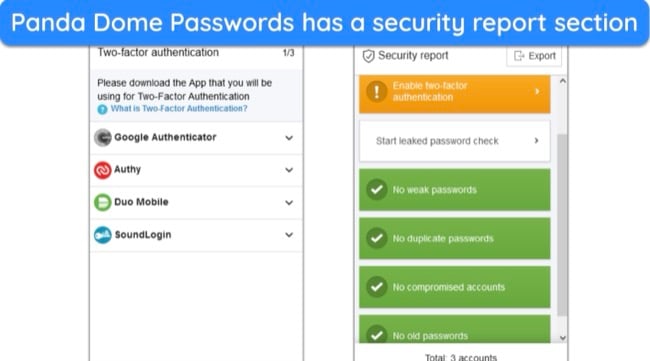Expand the Google Authenticator section
650x361 pixels.
289,138
